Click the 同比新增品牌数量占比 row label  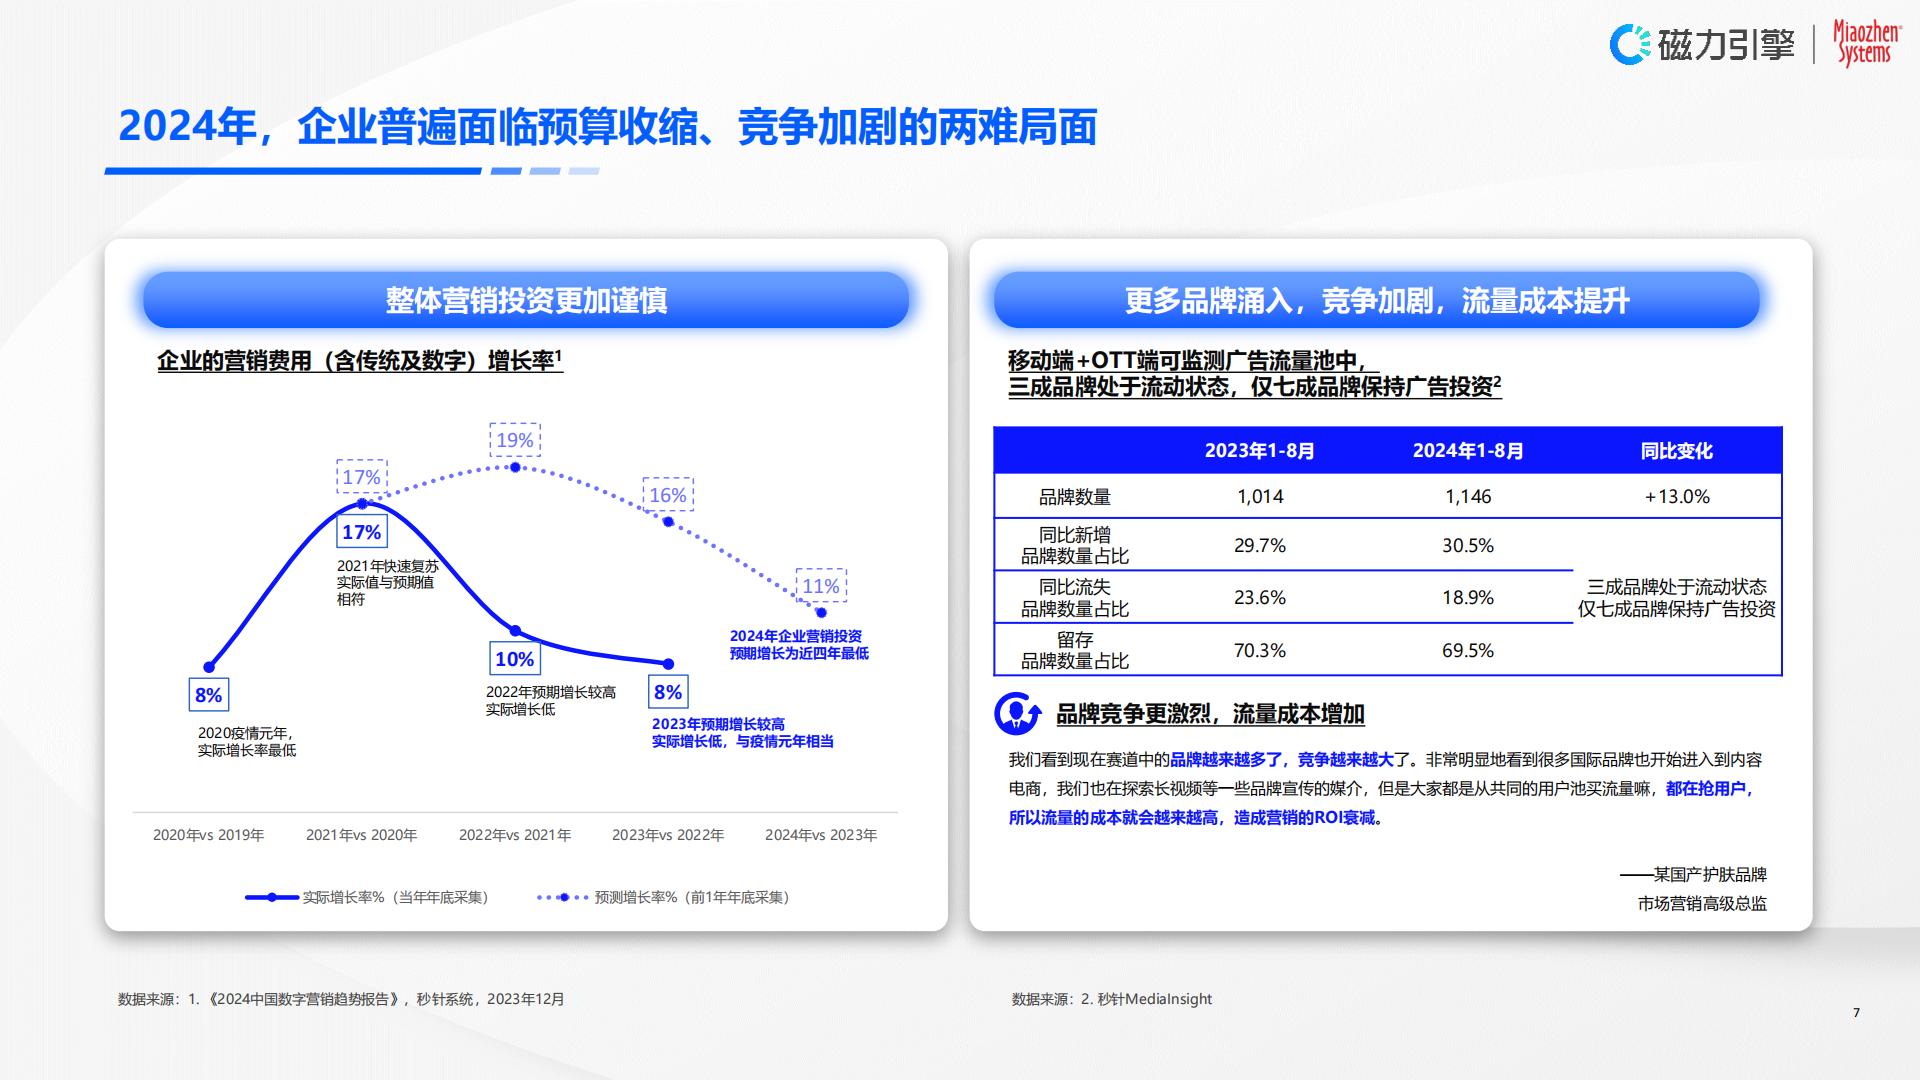(1075, 545)
